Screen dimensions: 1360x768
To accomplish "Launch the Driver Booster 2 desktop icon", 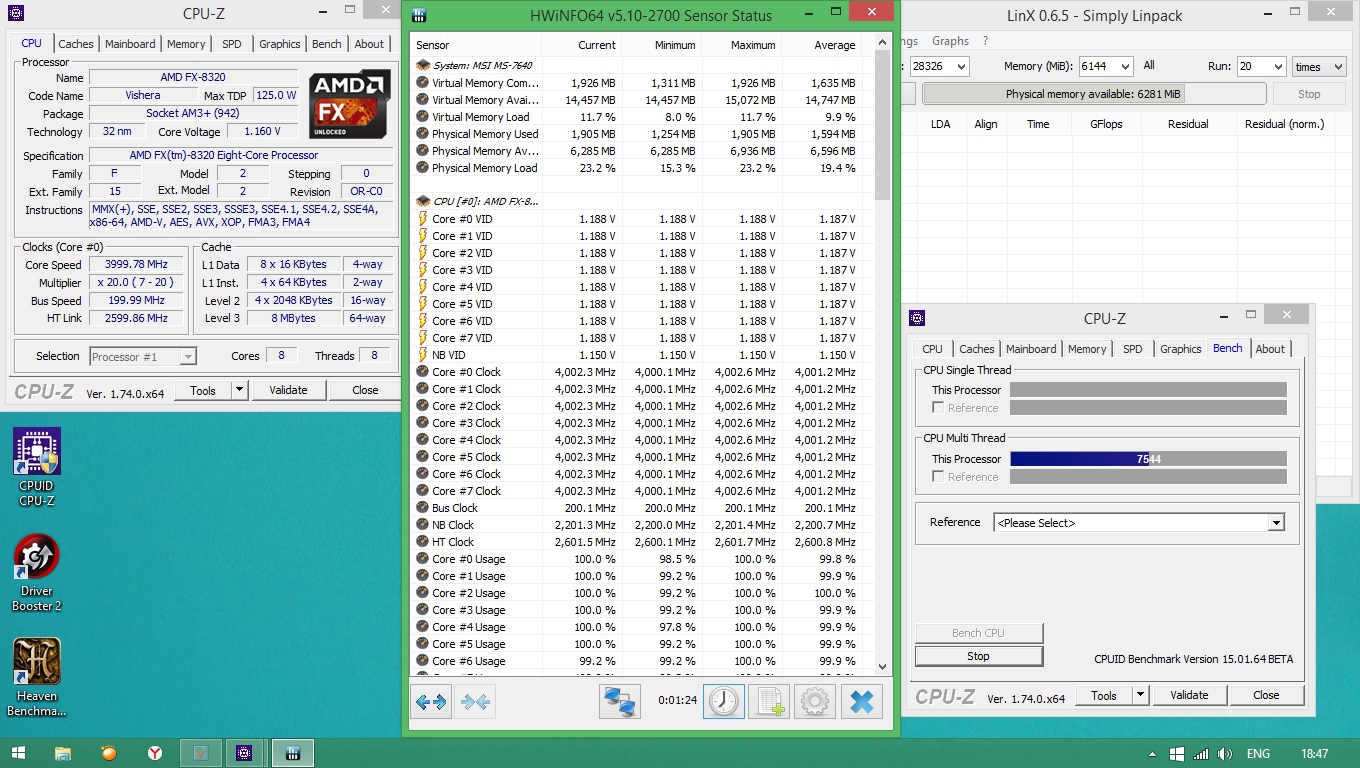I will pyautogui.click(x=37, y=573).
